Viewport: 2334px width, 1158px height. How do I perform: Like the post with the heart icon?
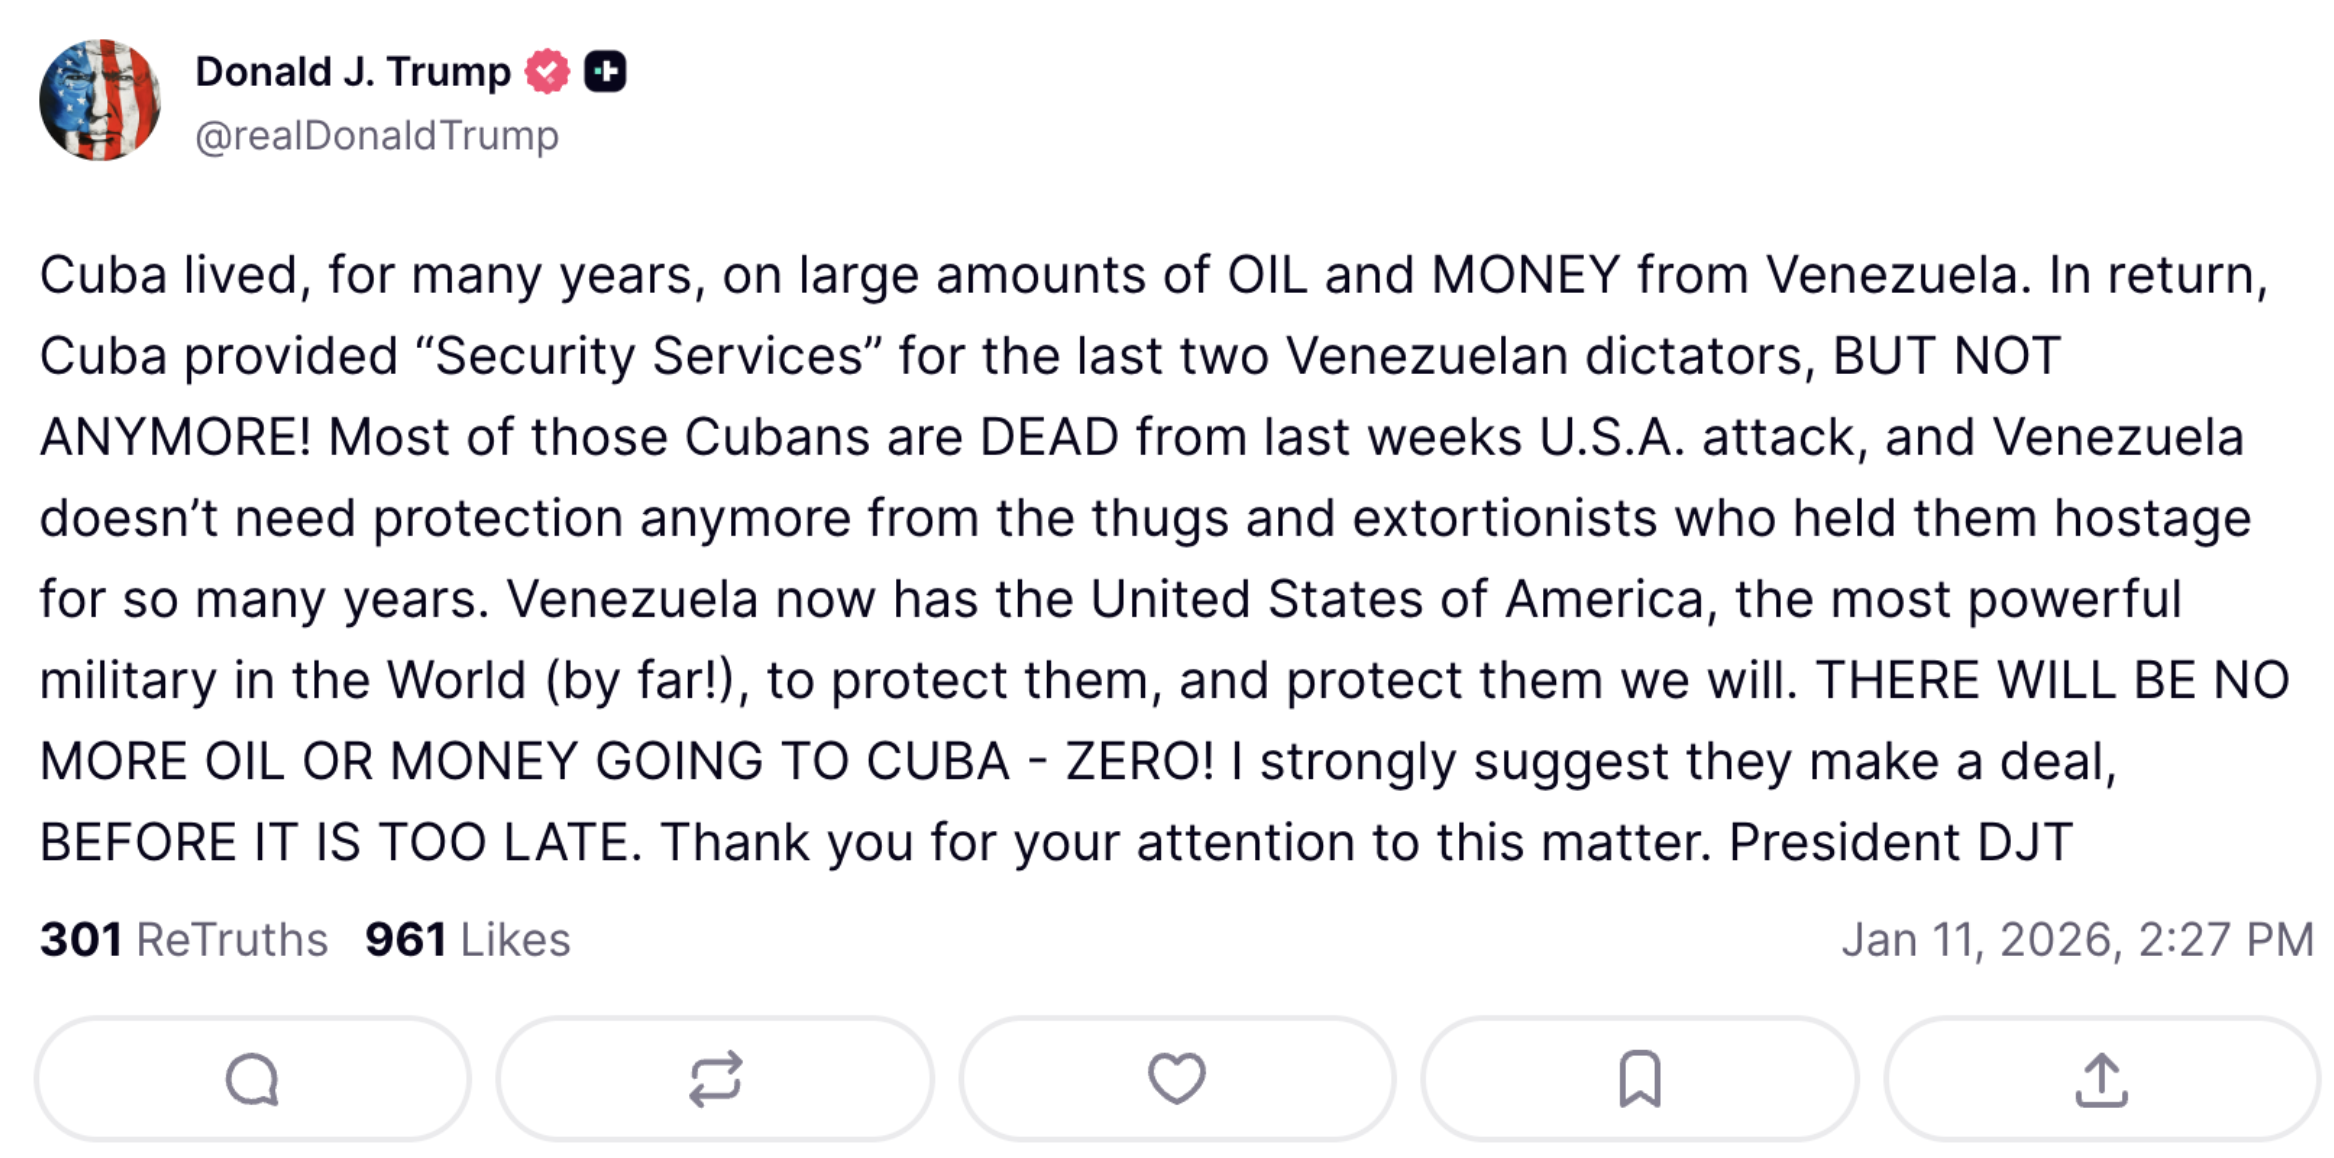(1177, 1079)
